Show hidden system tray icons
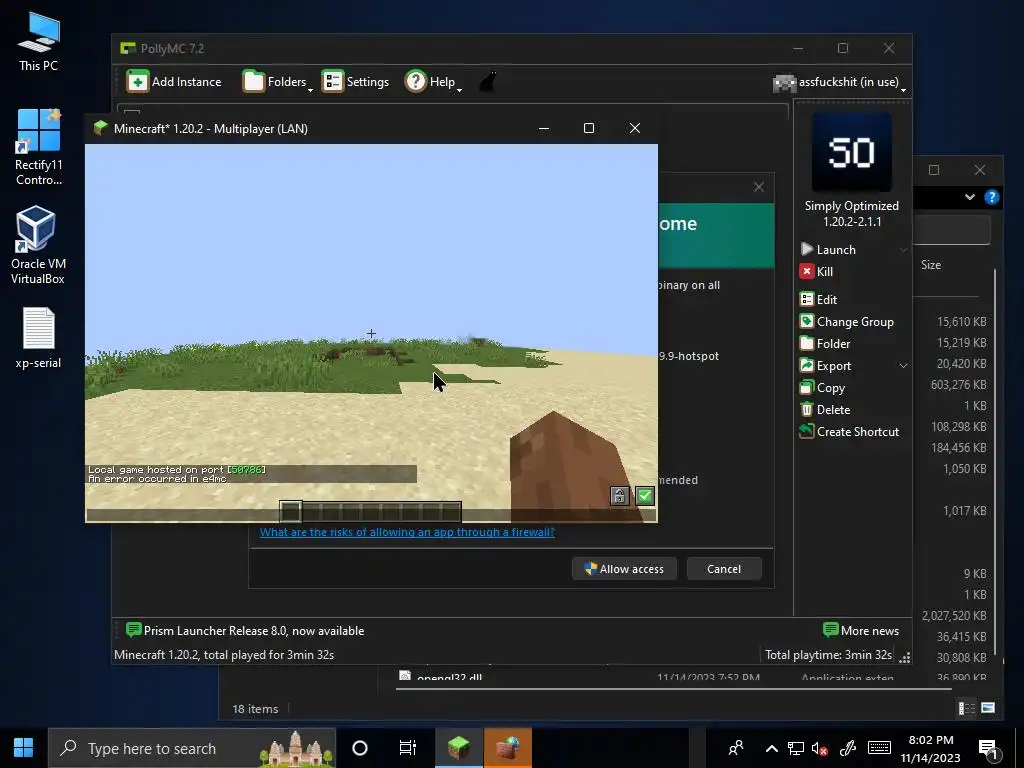 click(x=771, y=749)
